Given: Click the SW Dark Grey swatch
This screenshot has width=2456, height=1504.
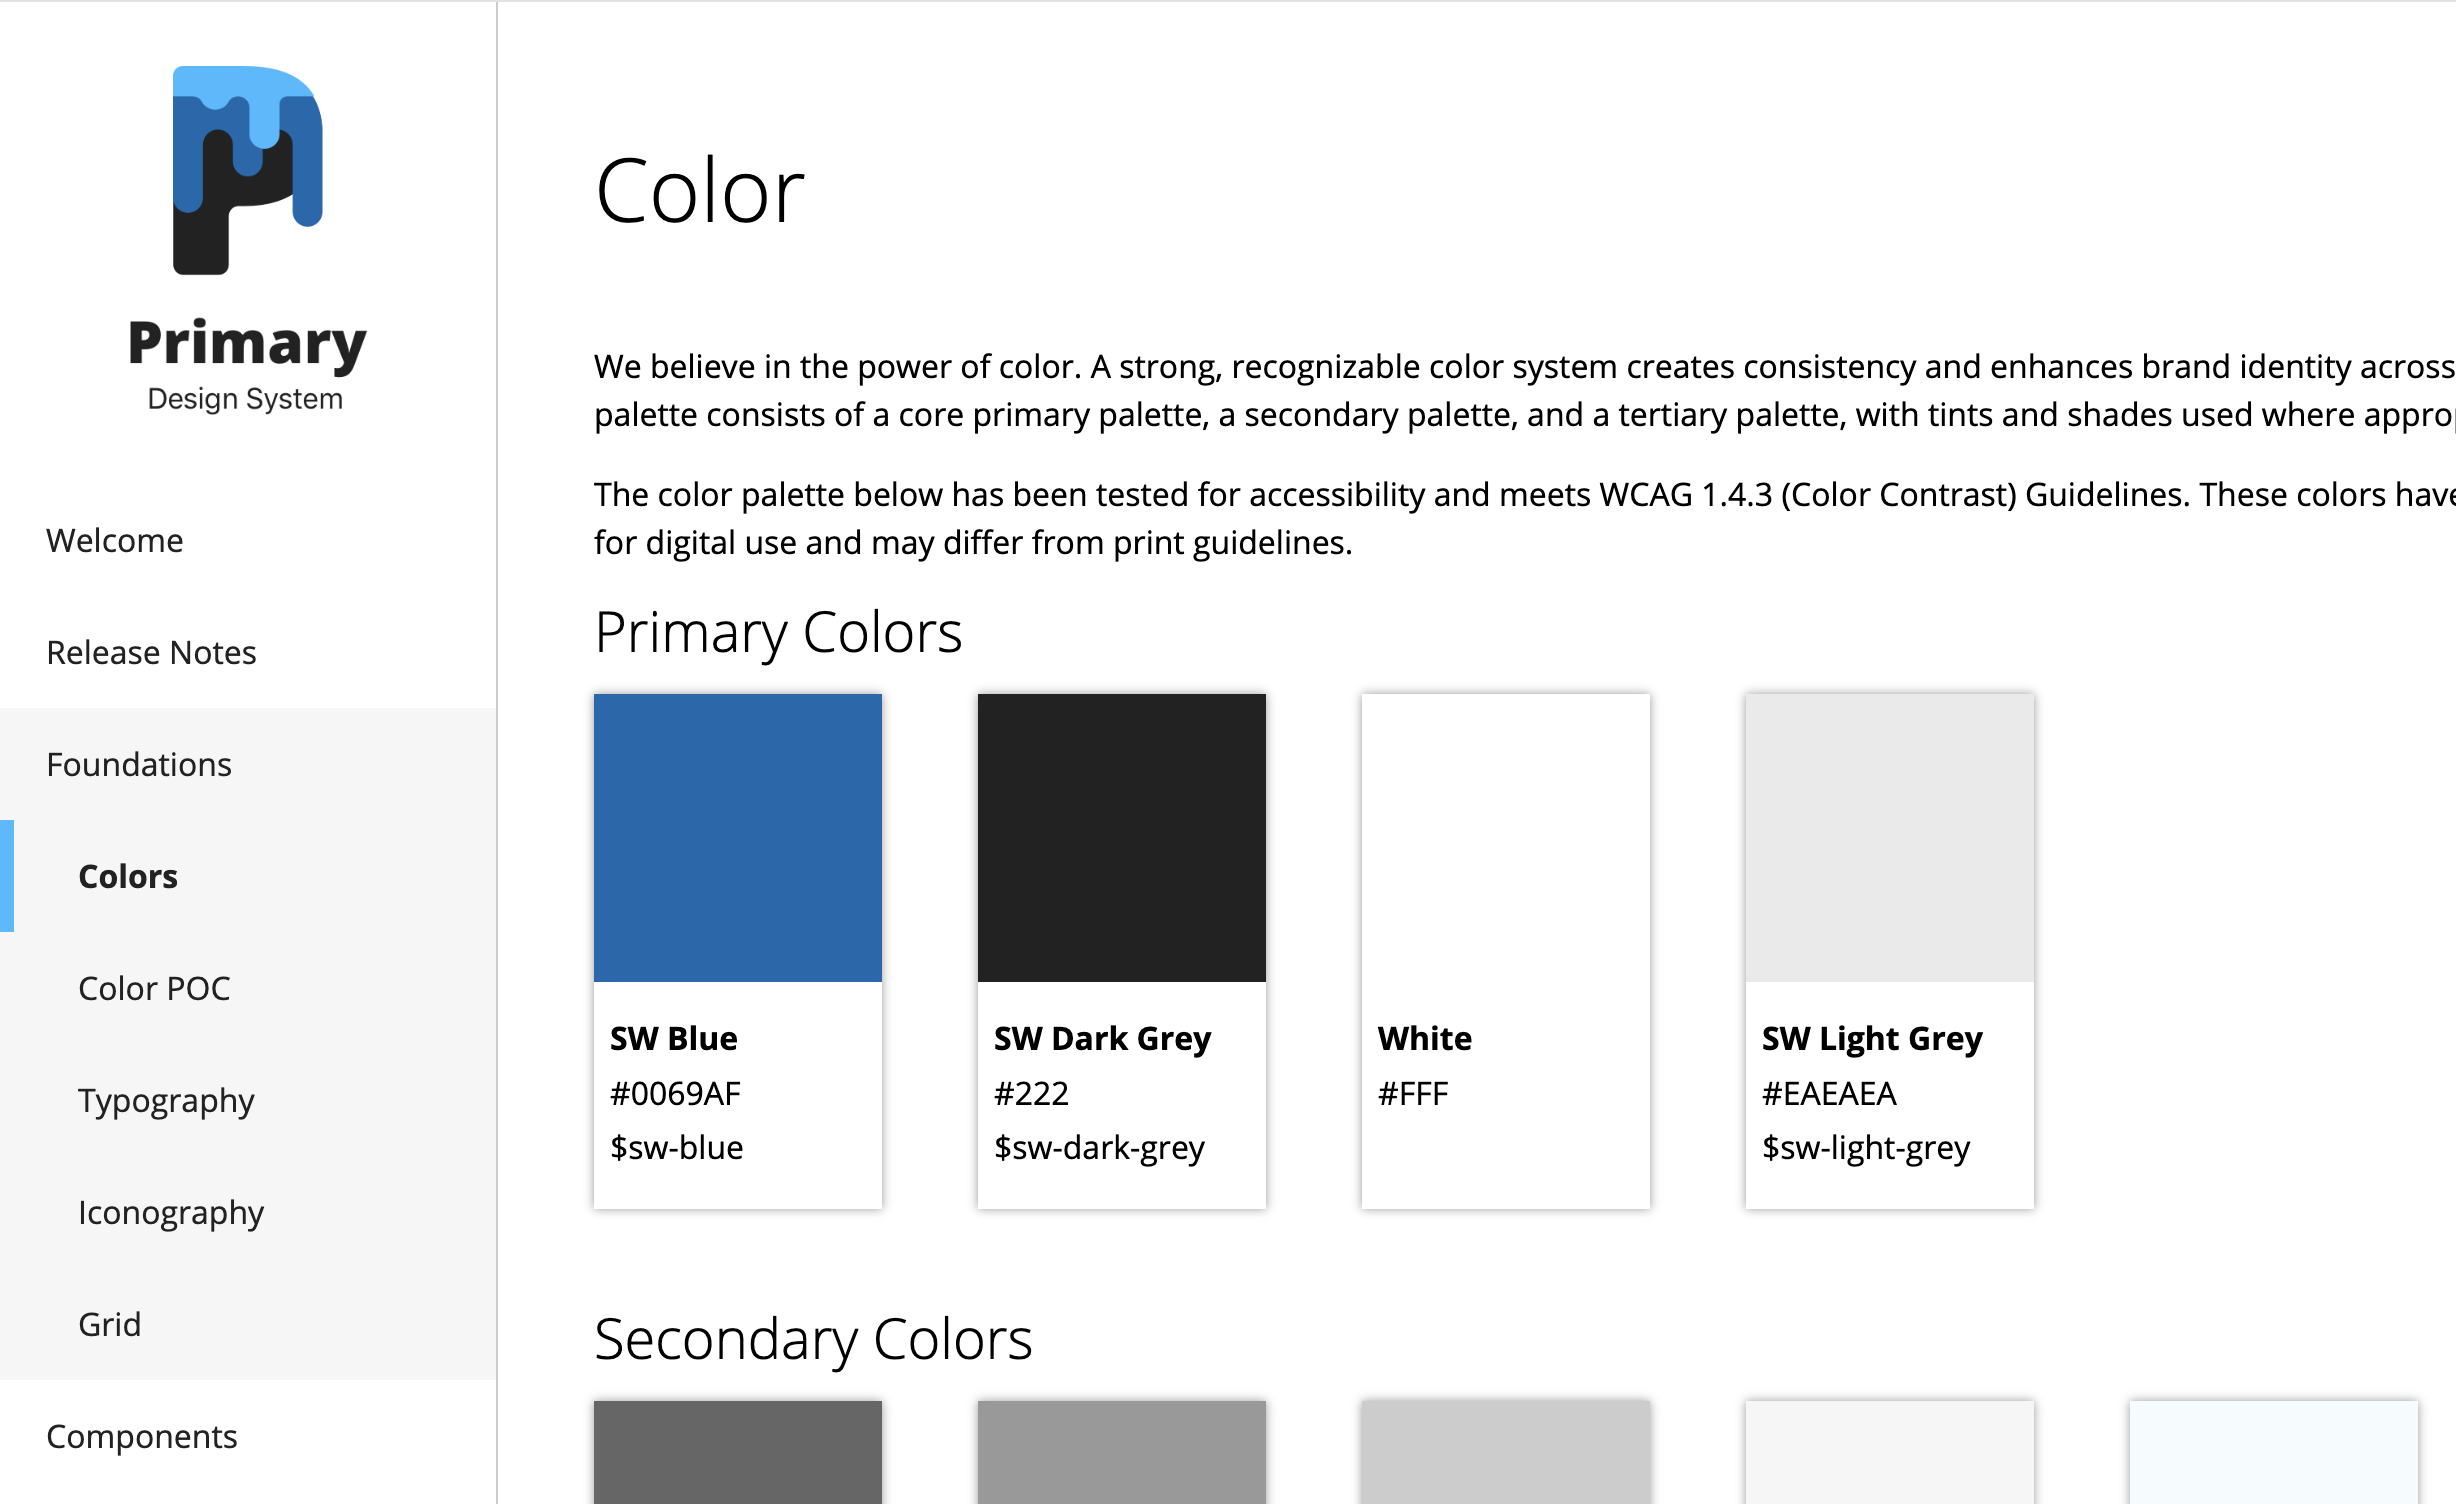Looking at the screenshot, I should 1122,838.
